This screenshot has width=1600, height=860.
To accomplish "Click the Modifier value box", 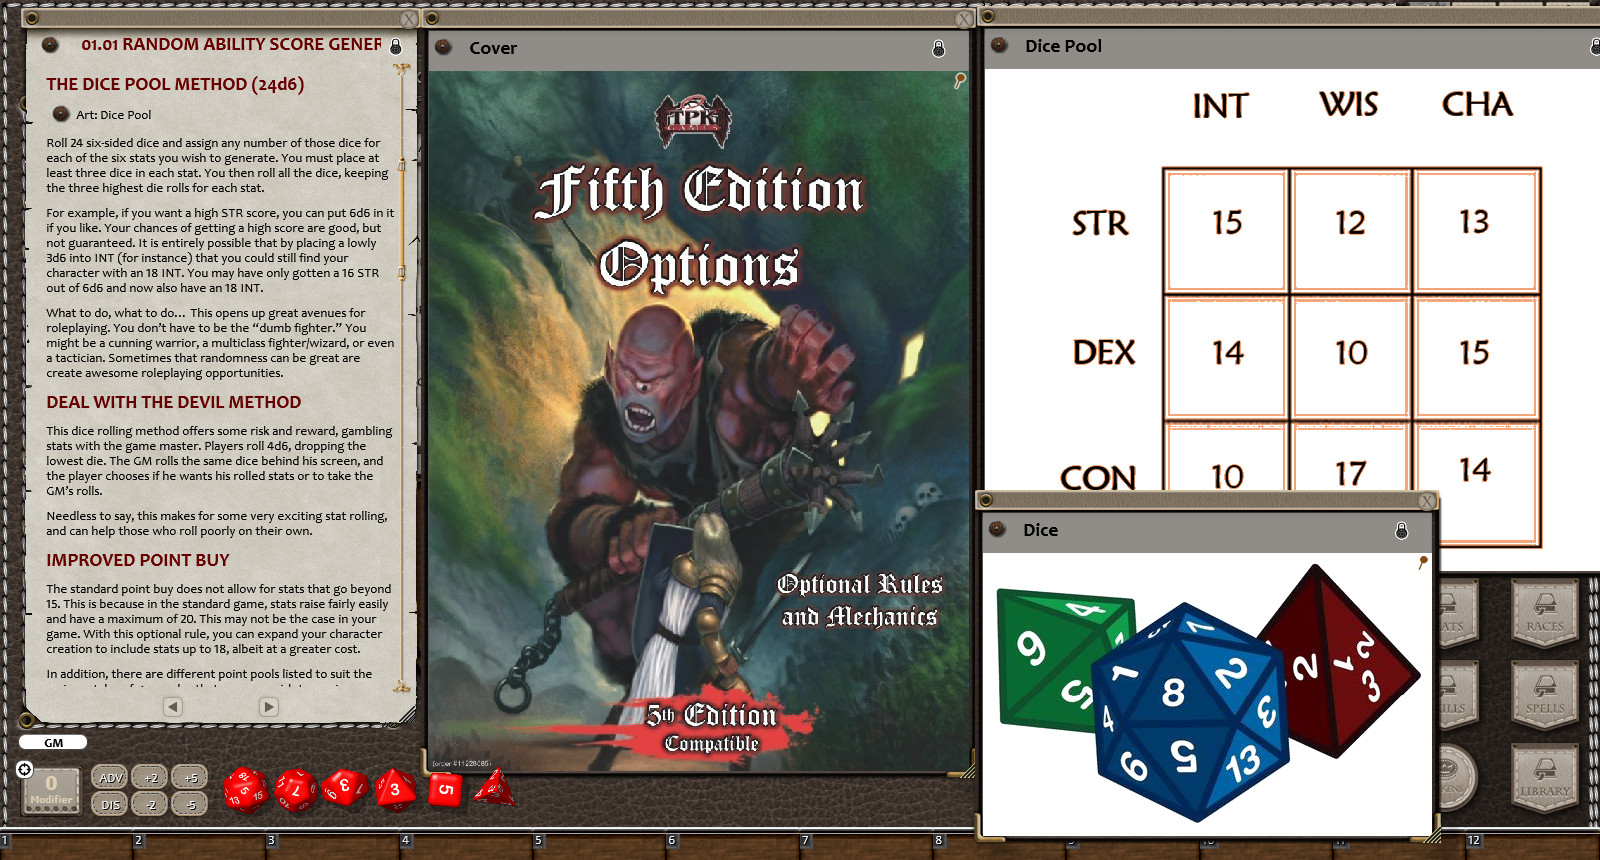I will tap(51, 789).
